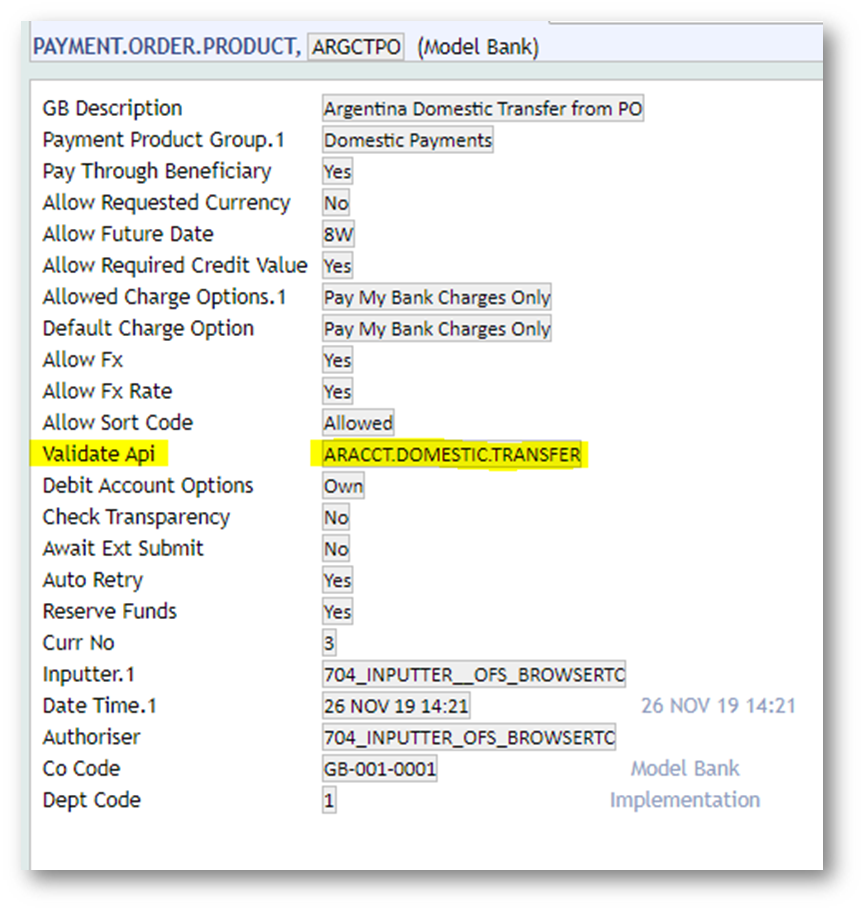
Task: Click the Curr No value 3
Action: point(329,643)
